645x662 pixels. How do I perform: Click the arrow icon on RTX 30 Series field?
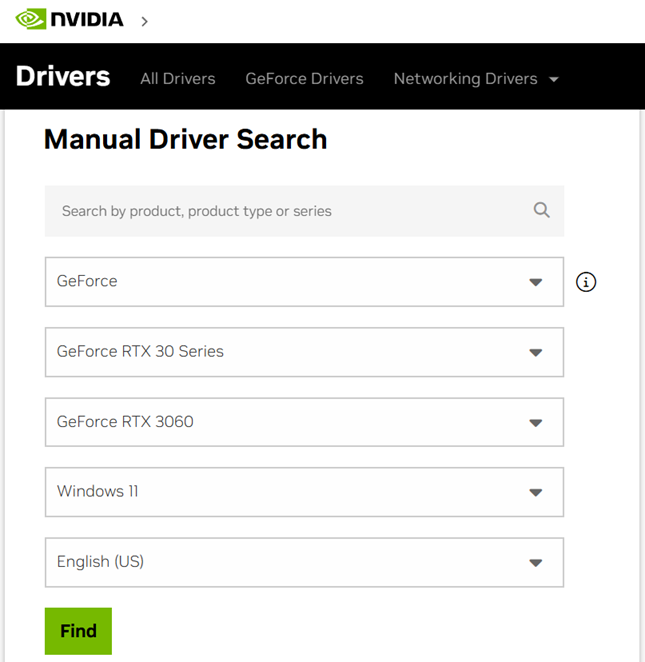click(x=535, y=353)
